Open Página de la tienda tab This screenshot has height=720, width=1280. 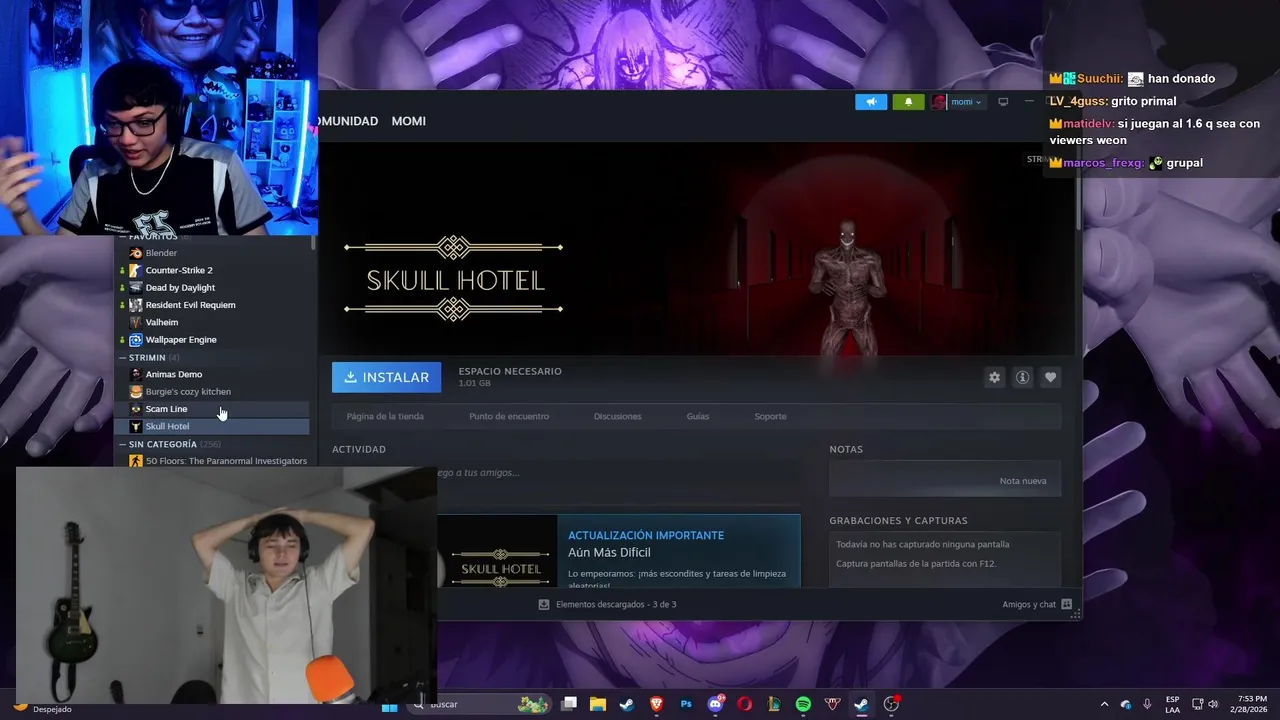coord(385,416)
